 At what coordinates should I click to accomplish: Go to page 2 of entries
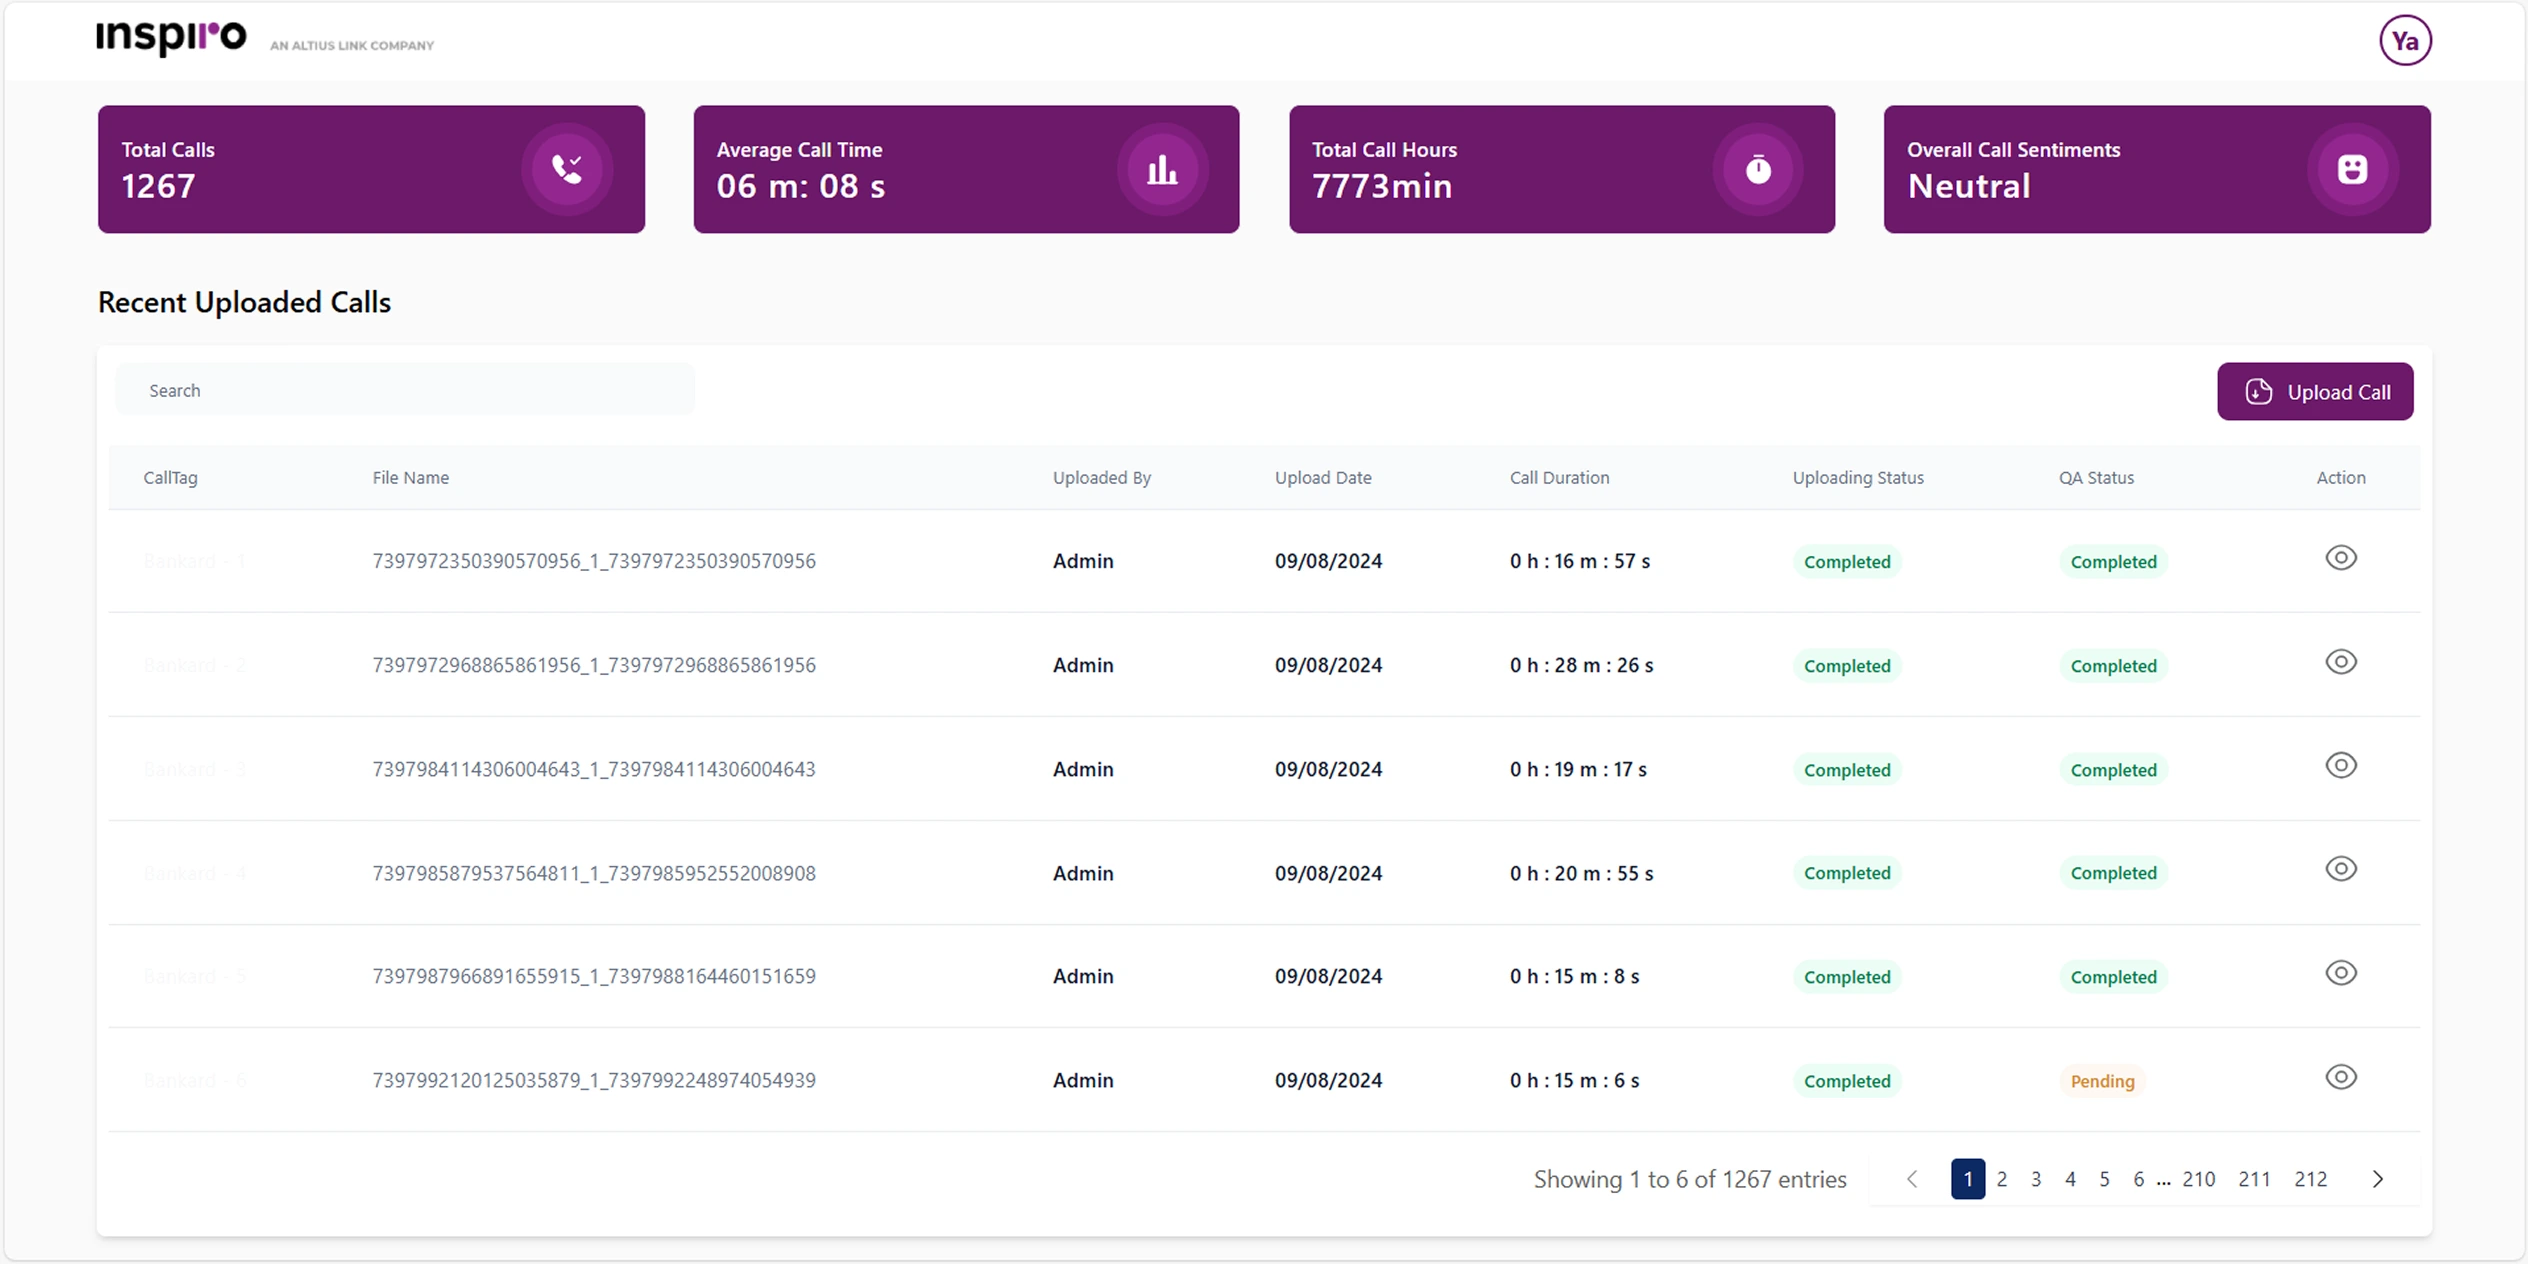pos(2001,1179)
